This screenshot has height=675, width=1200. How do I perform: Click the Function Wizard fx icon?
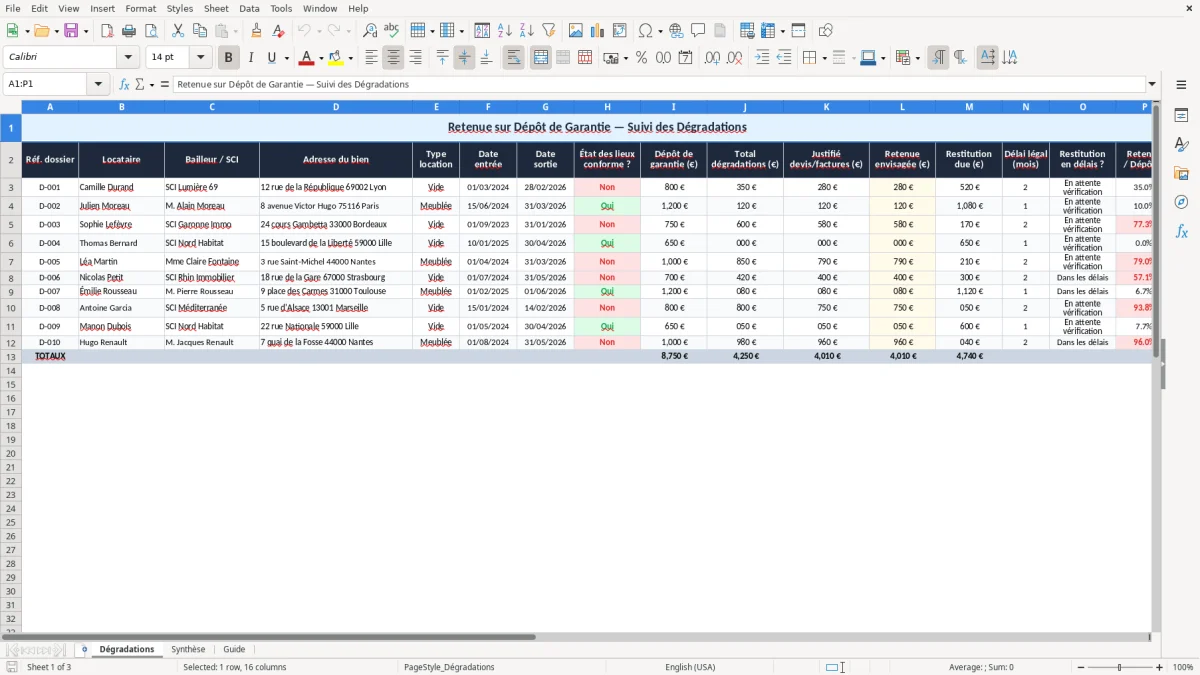[x=124, y=84]
